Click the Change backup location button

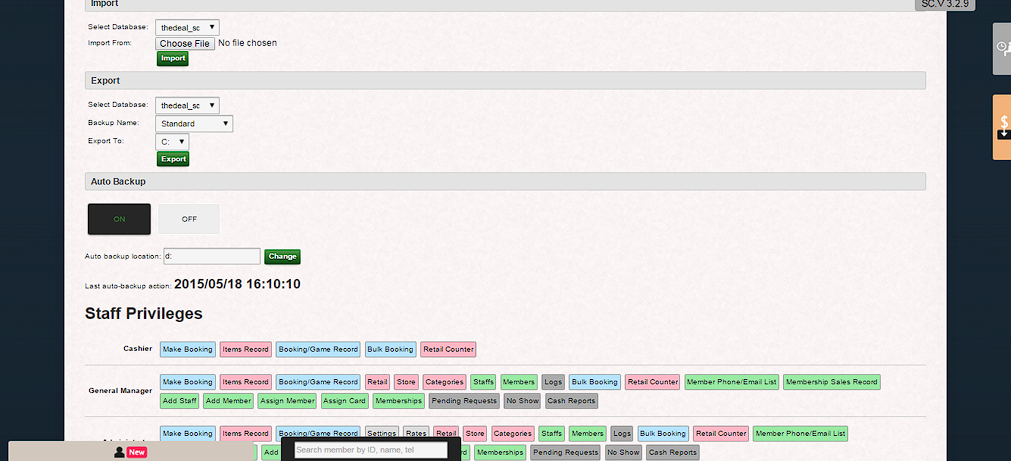pos(282,257)
